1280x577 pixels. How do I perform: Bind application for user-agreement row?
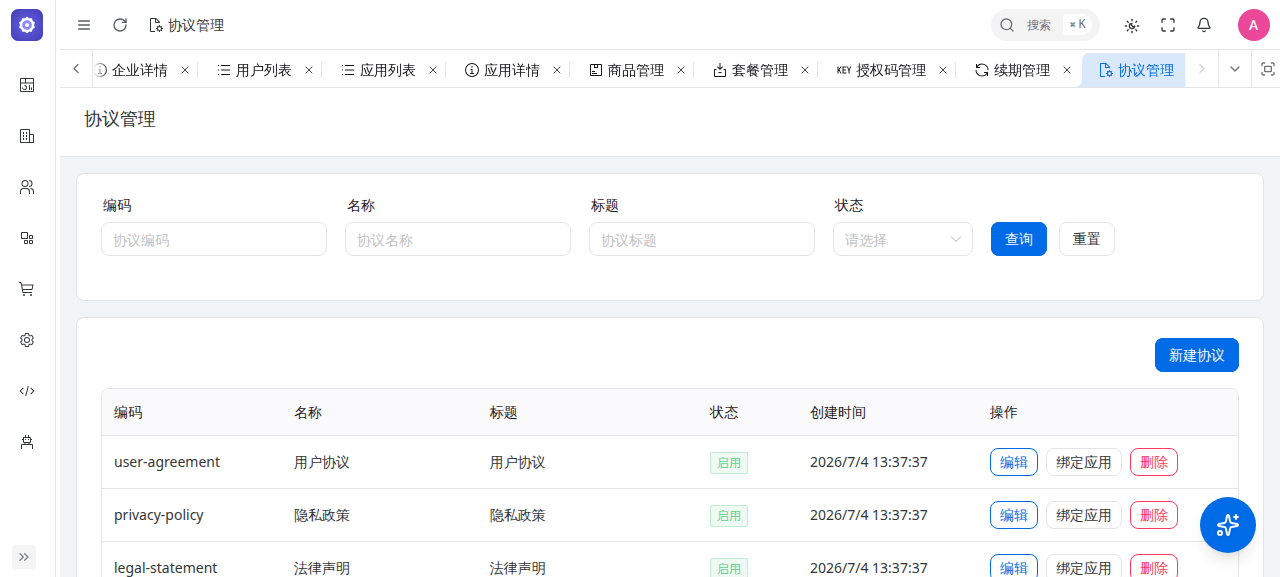coord(1084,462)
